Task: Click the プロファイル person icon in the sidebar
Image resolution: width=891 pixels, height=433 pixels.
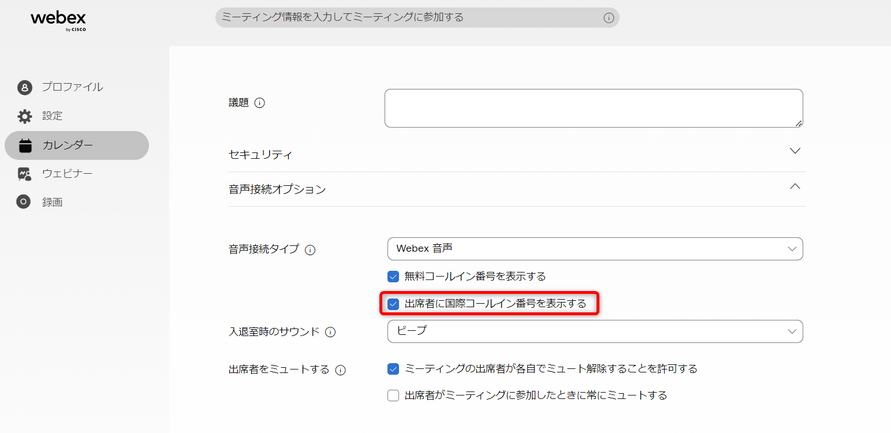Action: pyautogui.click(x=24, y=88)
